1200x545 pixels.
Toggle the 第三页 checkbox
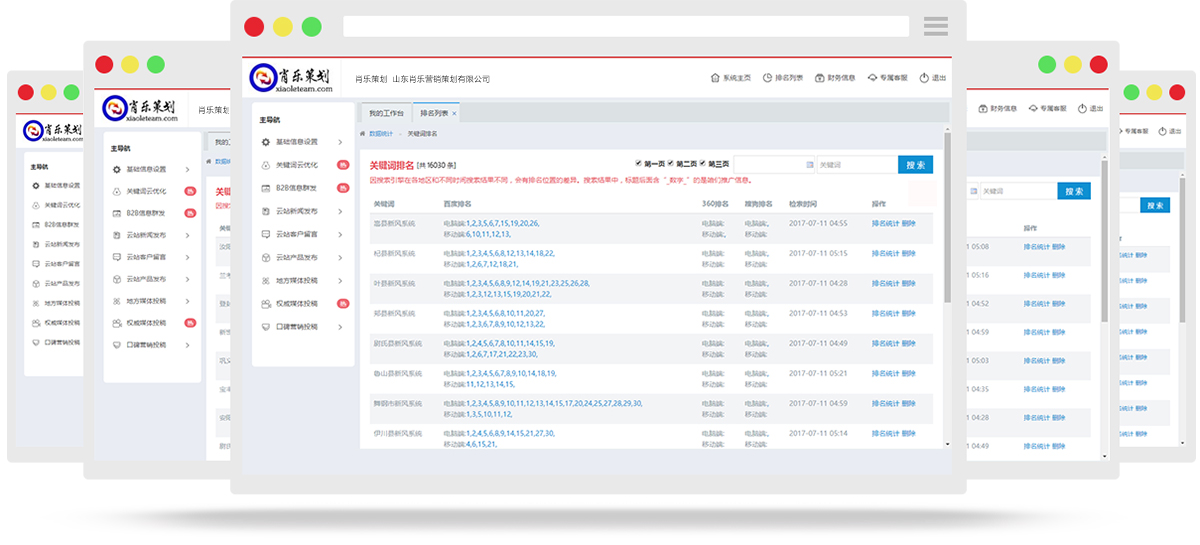[703, 163]
